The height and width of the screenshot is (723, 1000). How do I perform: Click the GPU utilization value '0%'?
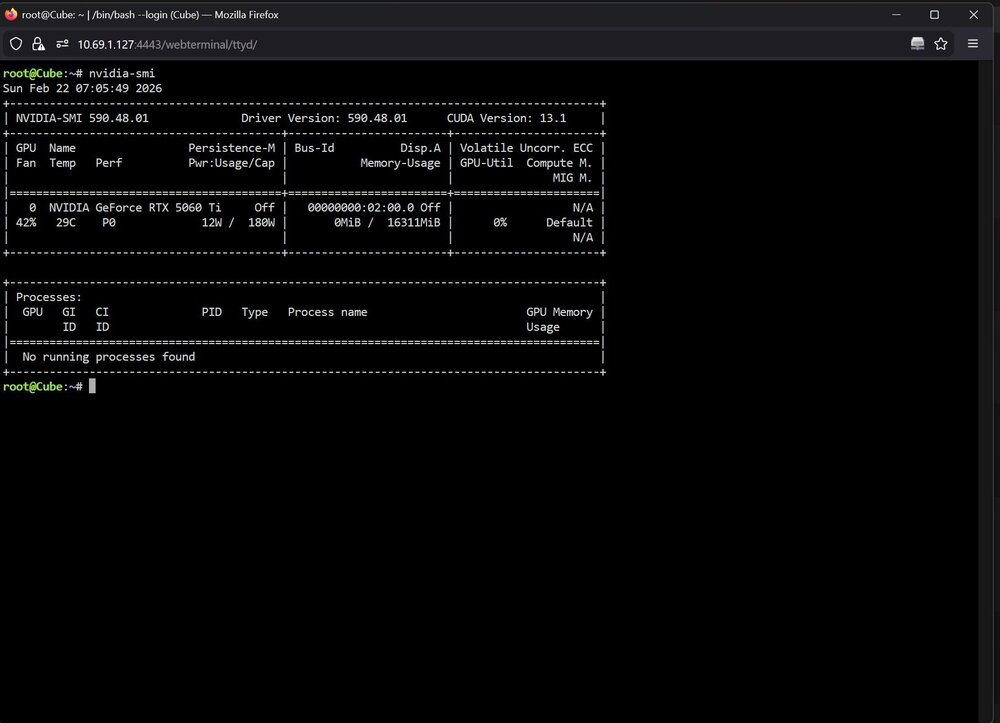[500, 223]
